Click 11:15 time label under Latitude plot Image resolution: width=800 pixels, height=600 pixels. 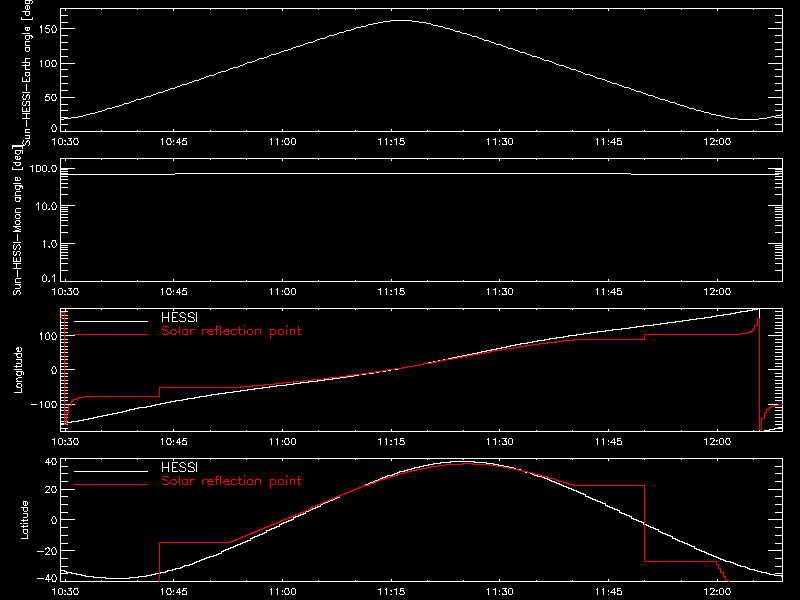(391, 592)
